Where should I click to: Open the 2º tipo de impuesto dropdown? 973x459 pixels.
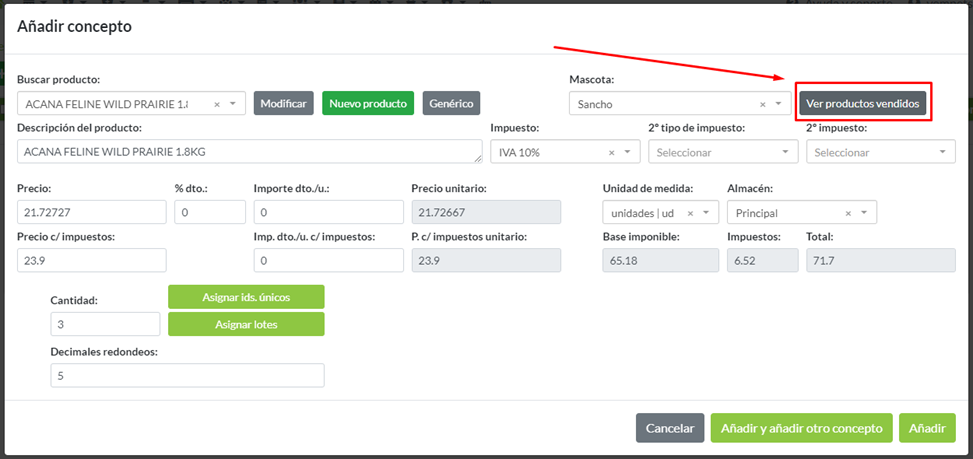783,153
